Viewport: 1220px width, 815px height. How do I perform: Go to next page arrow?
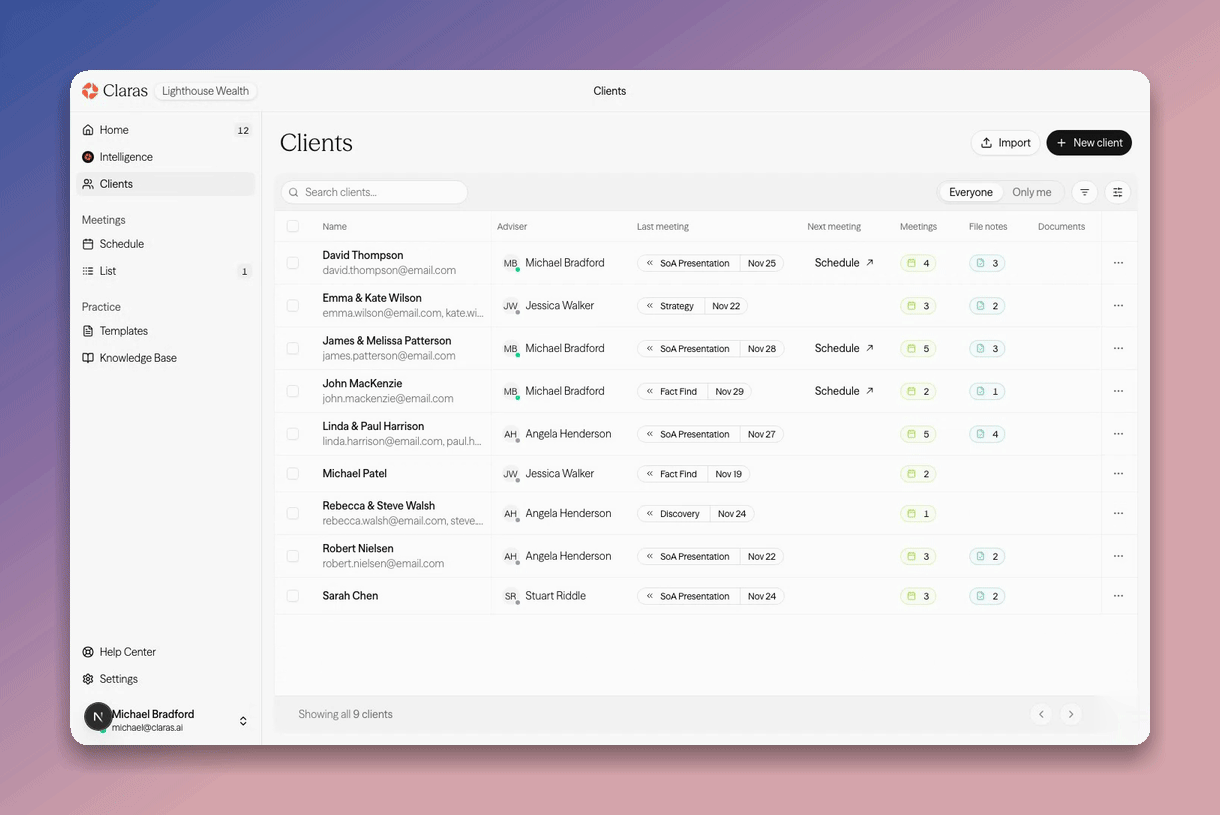pyautogui.click(x=1071, y=714)
